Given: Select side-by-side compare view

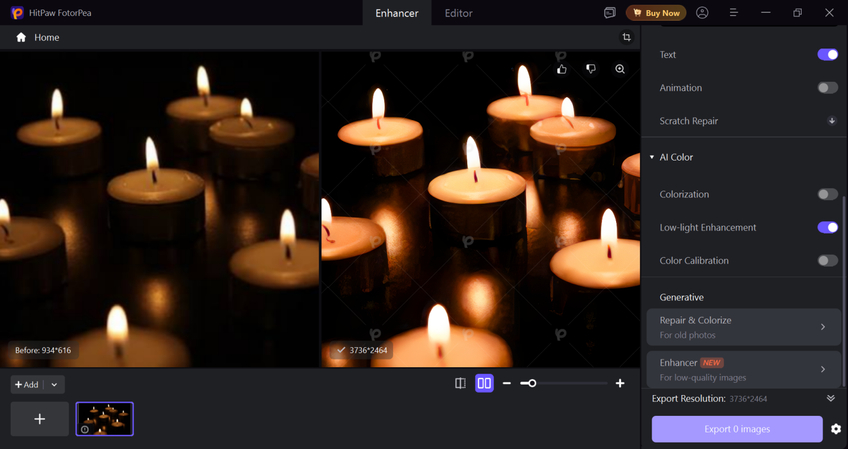Looking at the screenshot, I should click(485, 384).
